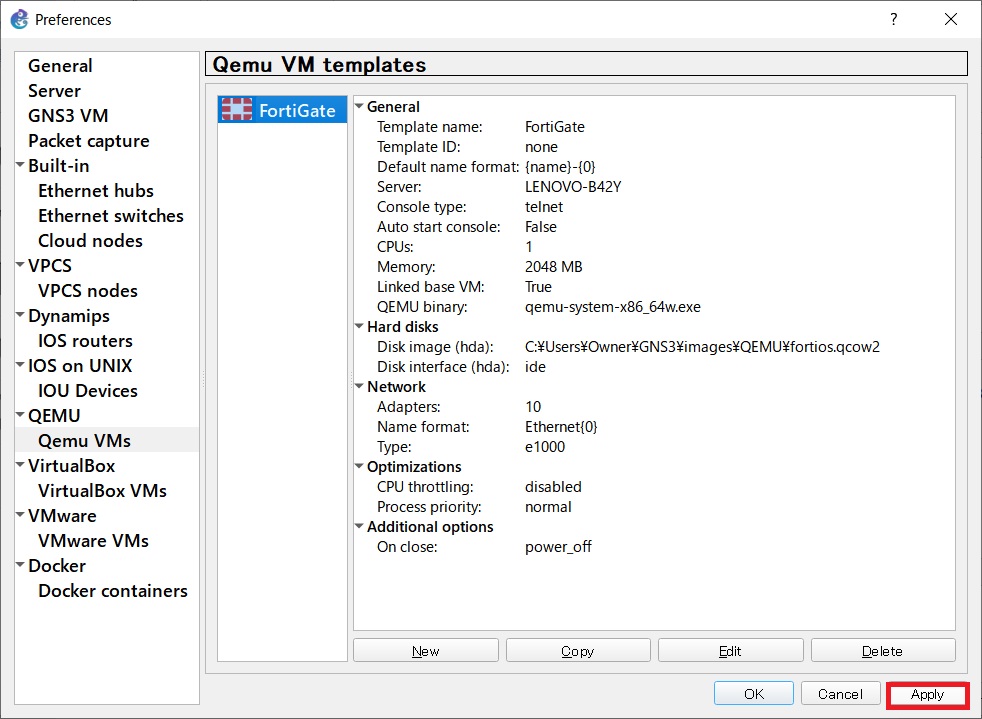Screen dimensions: 982x719
Task: Click the Auto start console value False
Action: pos(540,227)
